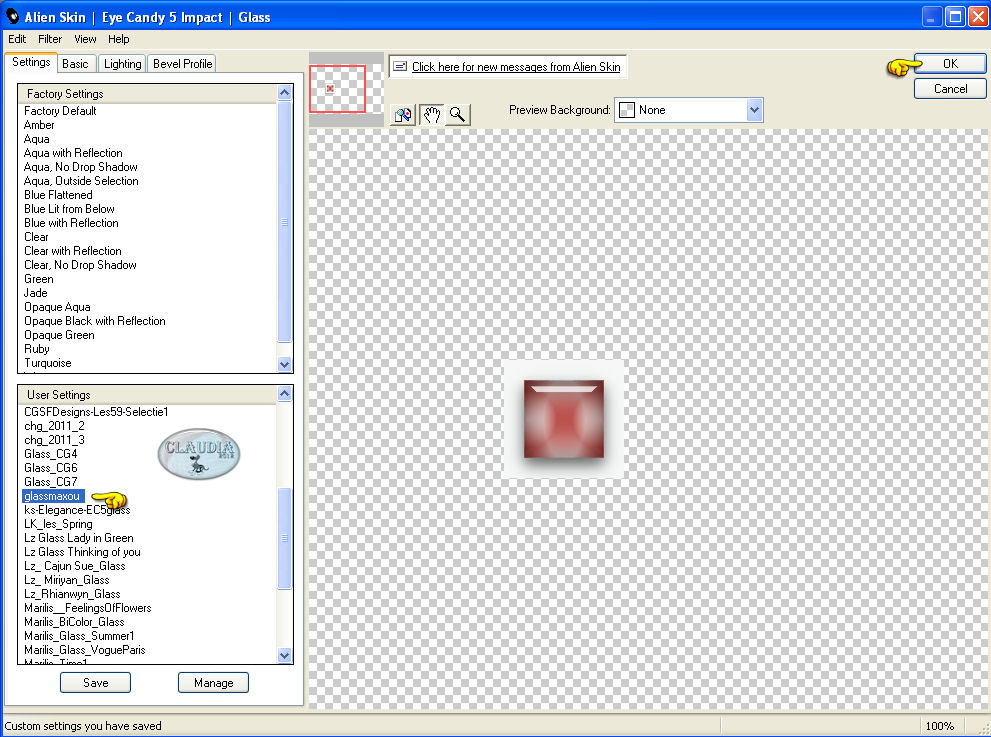Click the OK button

point(950,64)
